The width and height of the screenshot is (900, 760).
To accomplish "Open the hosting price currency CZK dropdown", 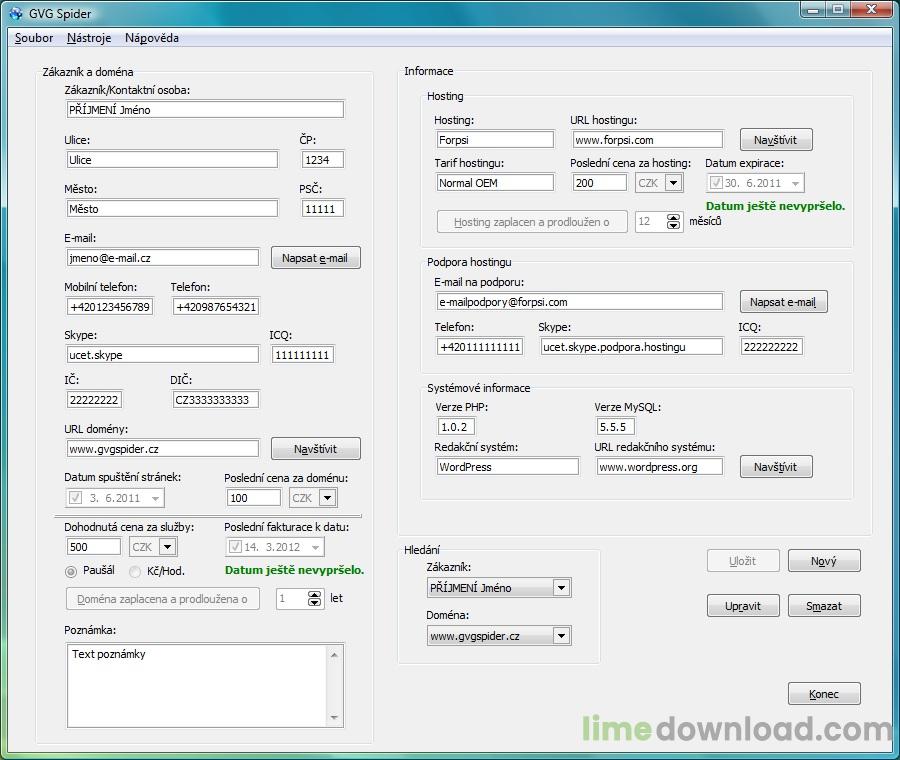I will click(x=672, y=183).
